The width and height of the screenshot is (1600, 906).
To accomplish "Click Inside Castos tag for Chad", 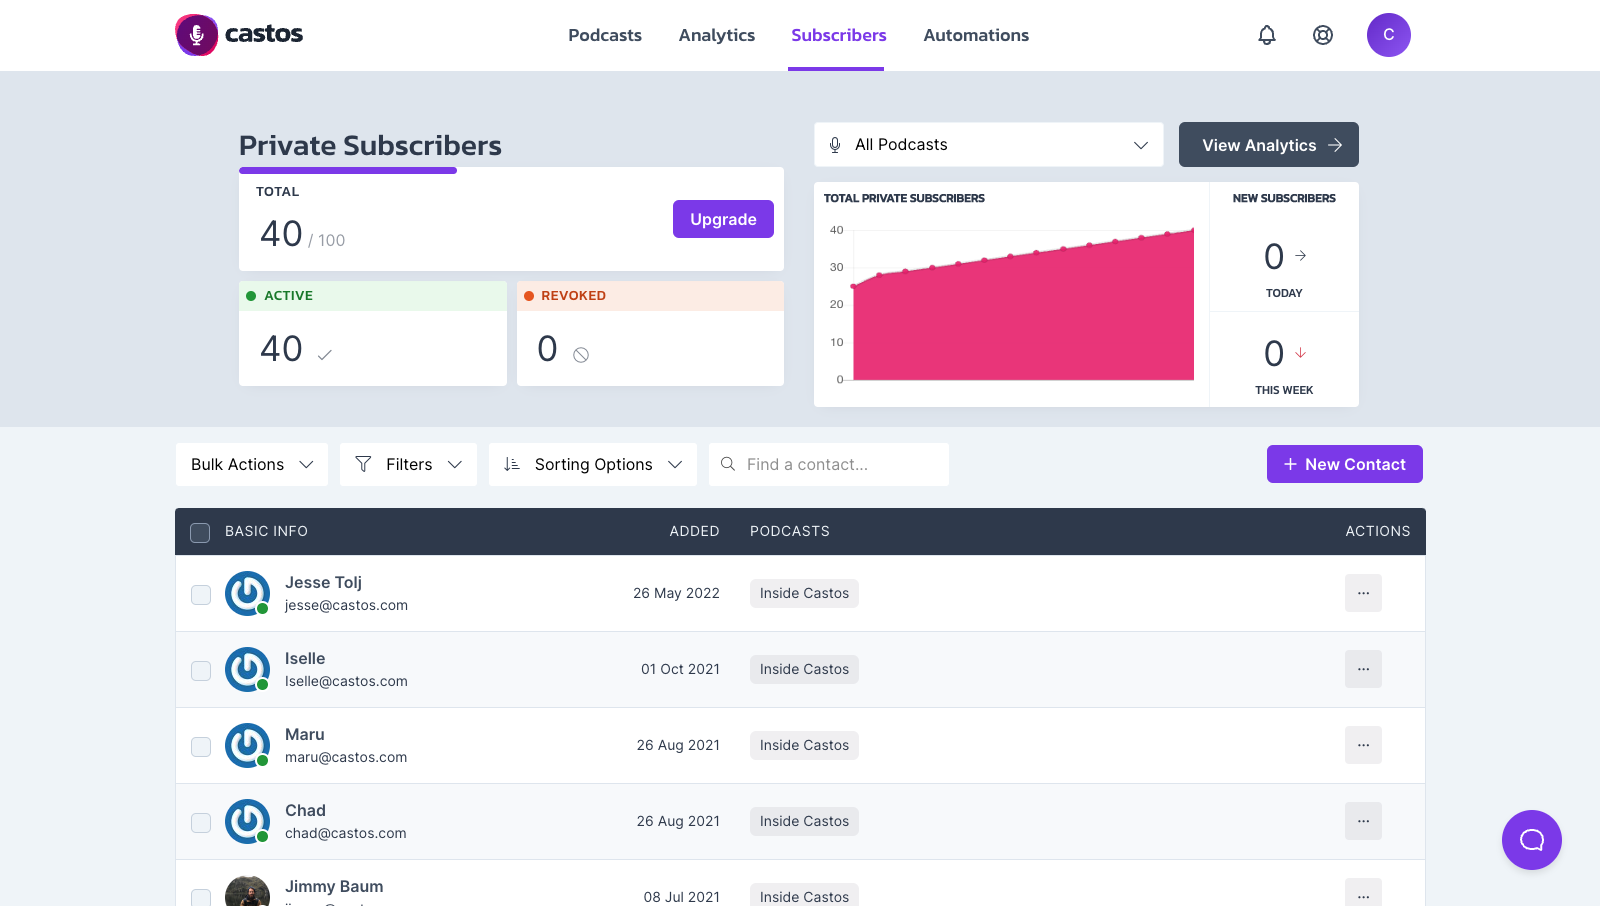I will (x=804, y=821).
